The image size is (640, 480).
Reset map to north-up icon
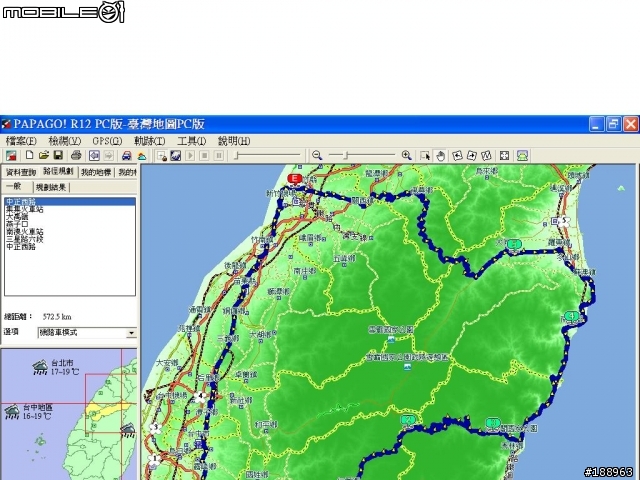pyautogui.click(x=486, y=156)
